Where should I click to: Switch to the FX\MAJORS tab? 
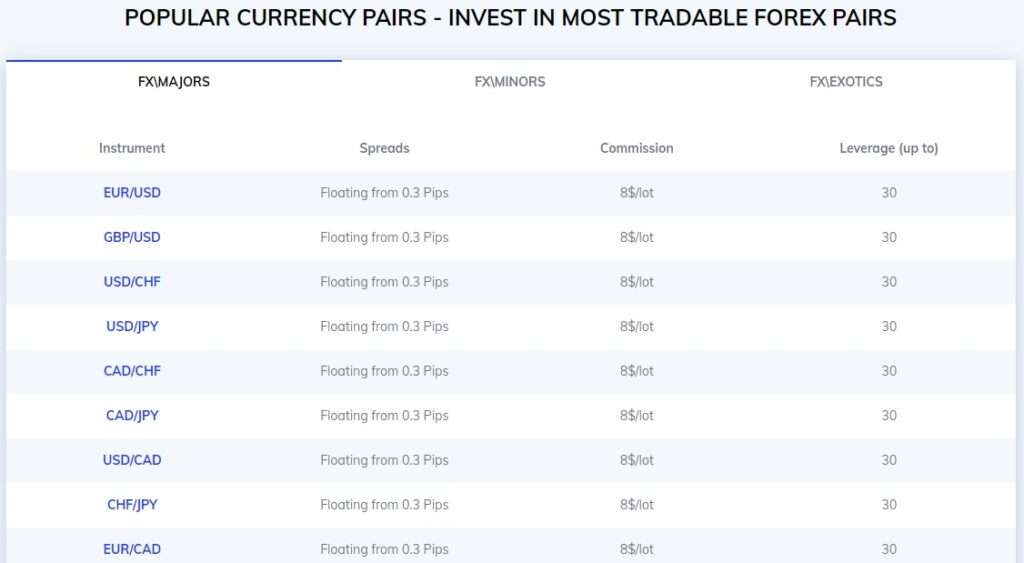174,82
